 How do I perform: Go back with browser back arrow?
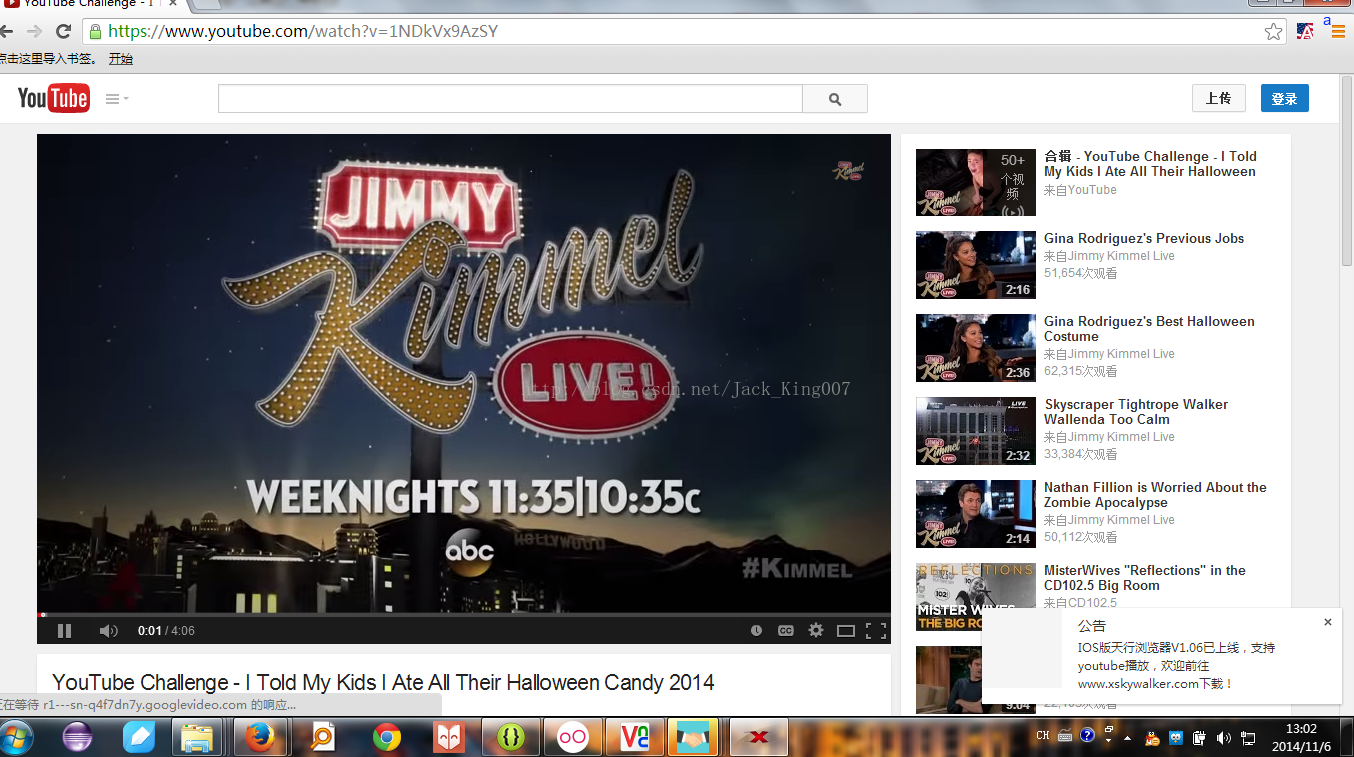click(x=7, y=31)
